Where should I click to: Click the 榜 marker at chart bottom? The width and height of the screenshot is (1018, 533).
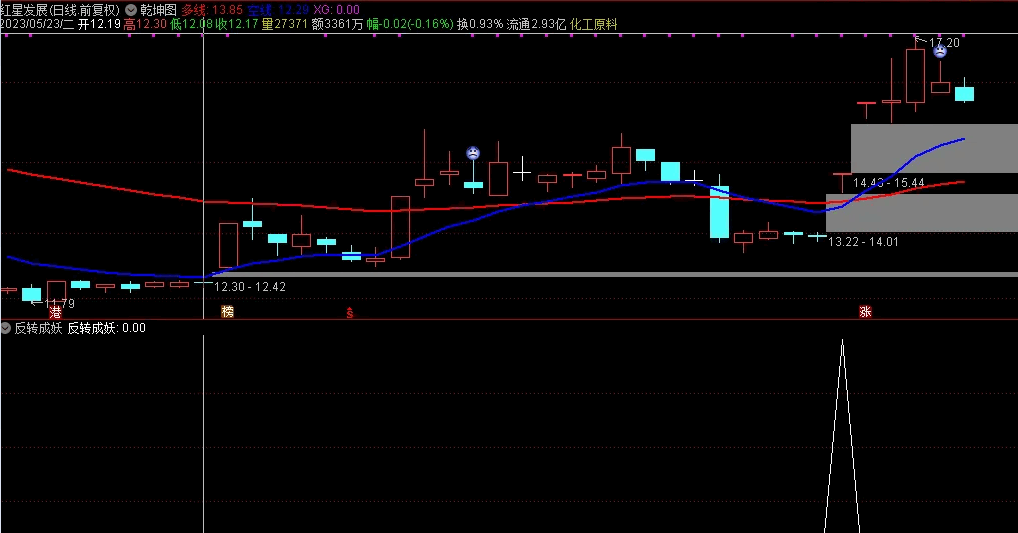coord(227,312)
